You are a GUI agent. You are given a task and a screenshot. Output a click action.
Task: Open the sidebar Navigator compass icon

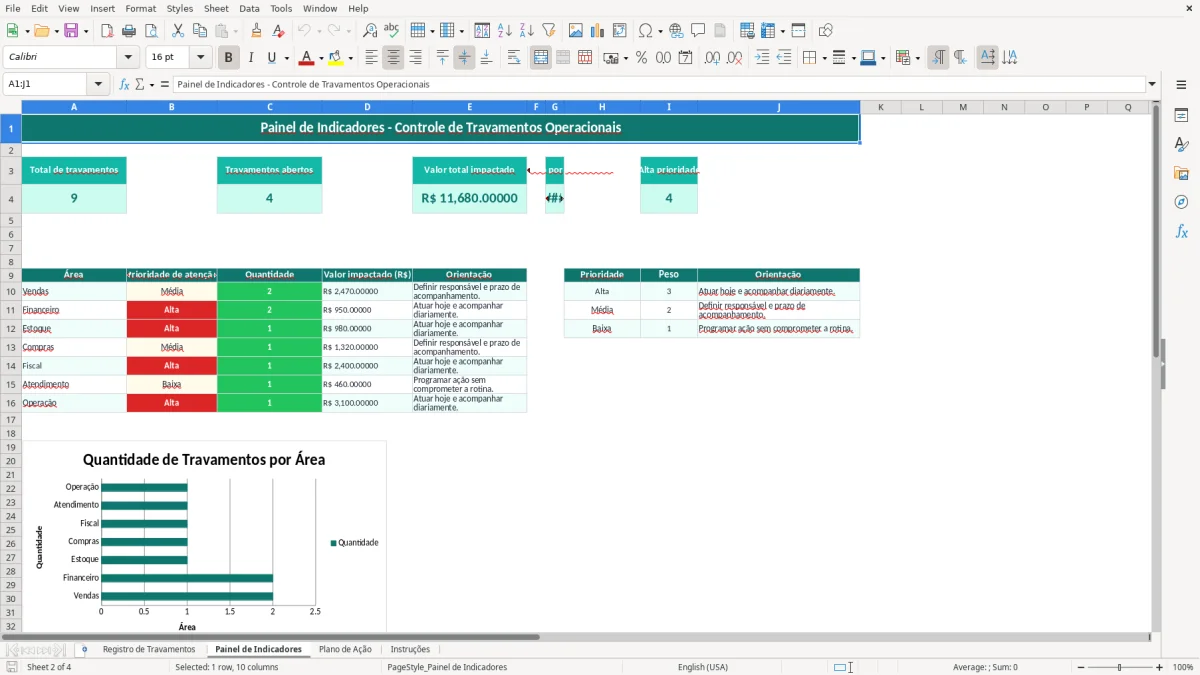pyautogui.click(x=1181, y=202)
